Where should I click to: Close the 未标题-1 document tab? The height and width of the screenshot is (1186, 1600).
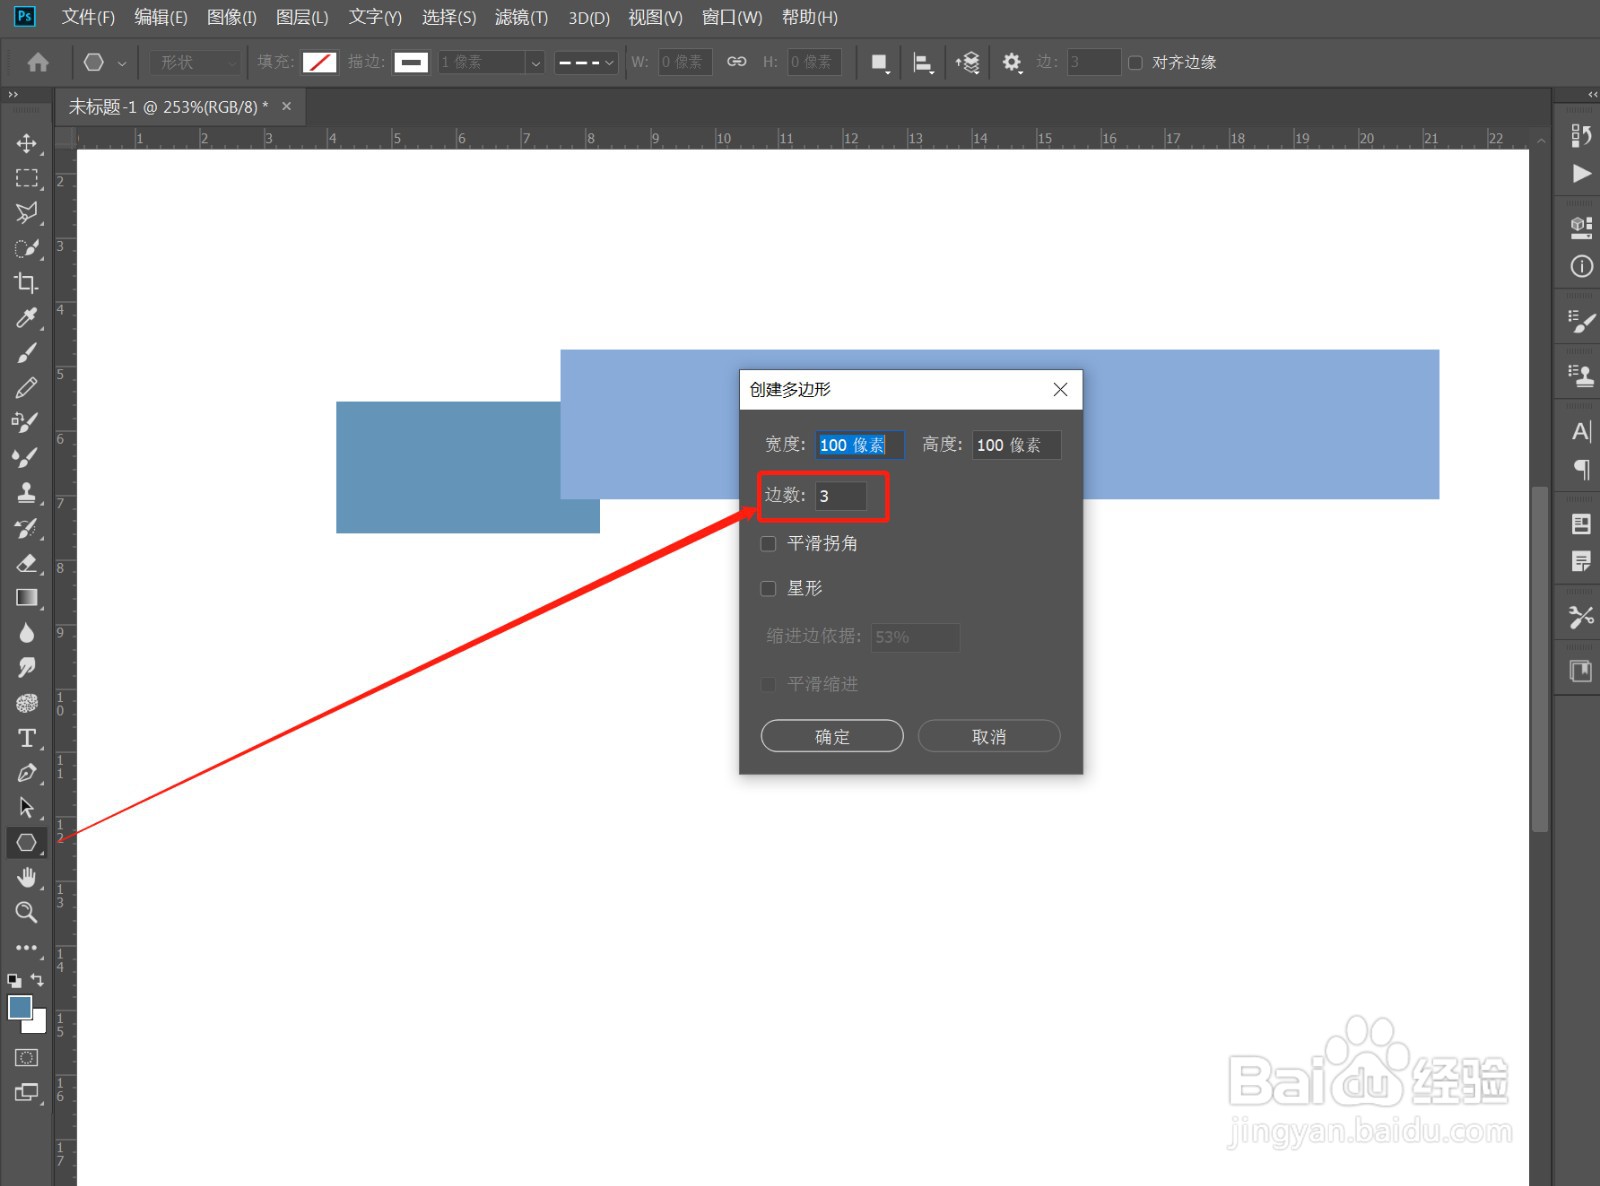(286, 106)
